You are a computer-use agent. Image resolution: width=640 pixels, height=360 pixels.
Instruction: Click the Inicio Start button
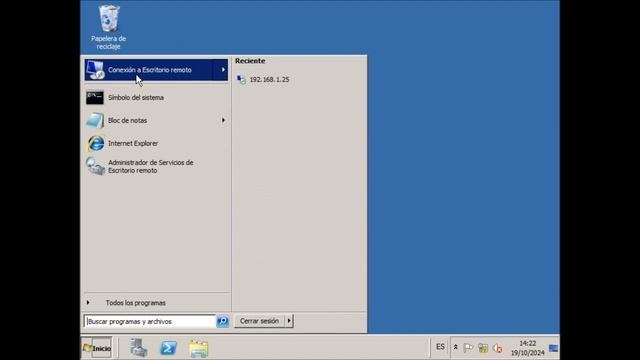pos(97,348)
